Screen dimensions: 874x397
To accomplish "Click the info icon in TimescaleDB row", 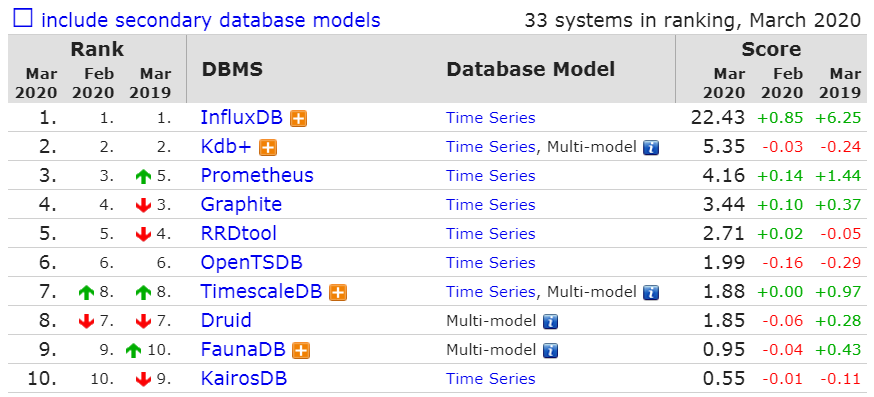I will (x=651, y=293).
